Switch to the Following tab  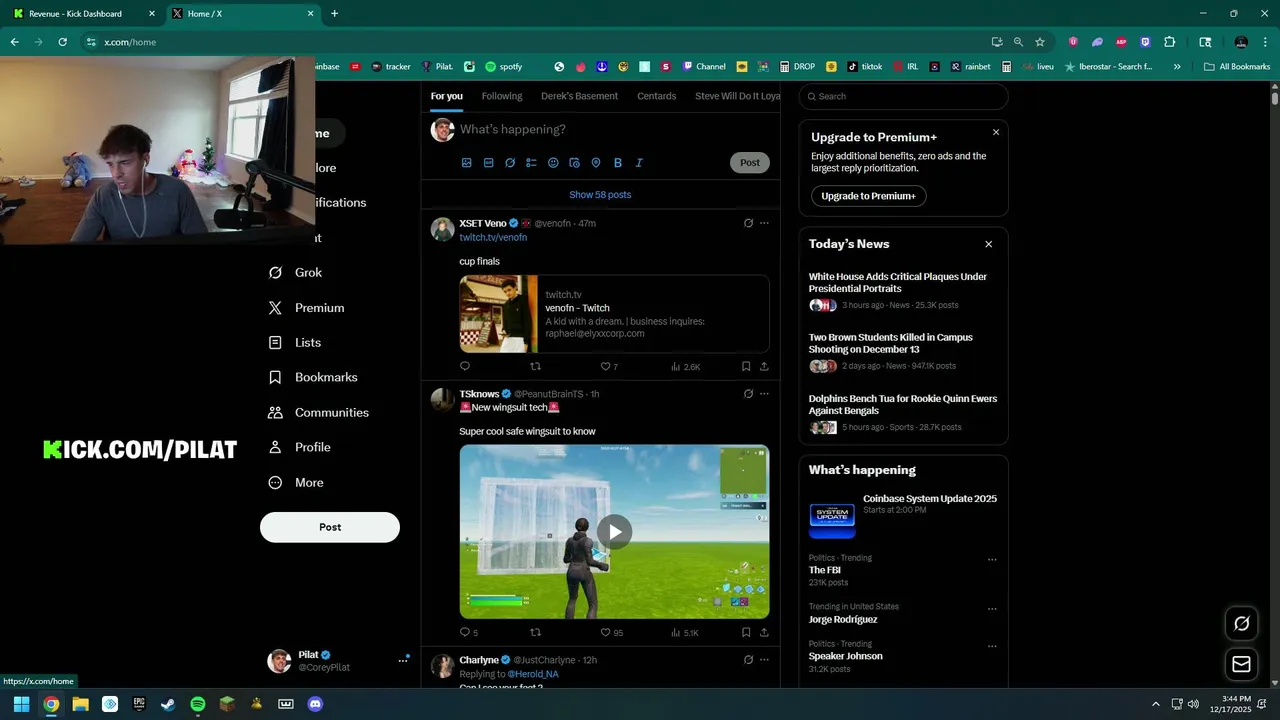pyautogui.click(x=502, y=96)
